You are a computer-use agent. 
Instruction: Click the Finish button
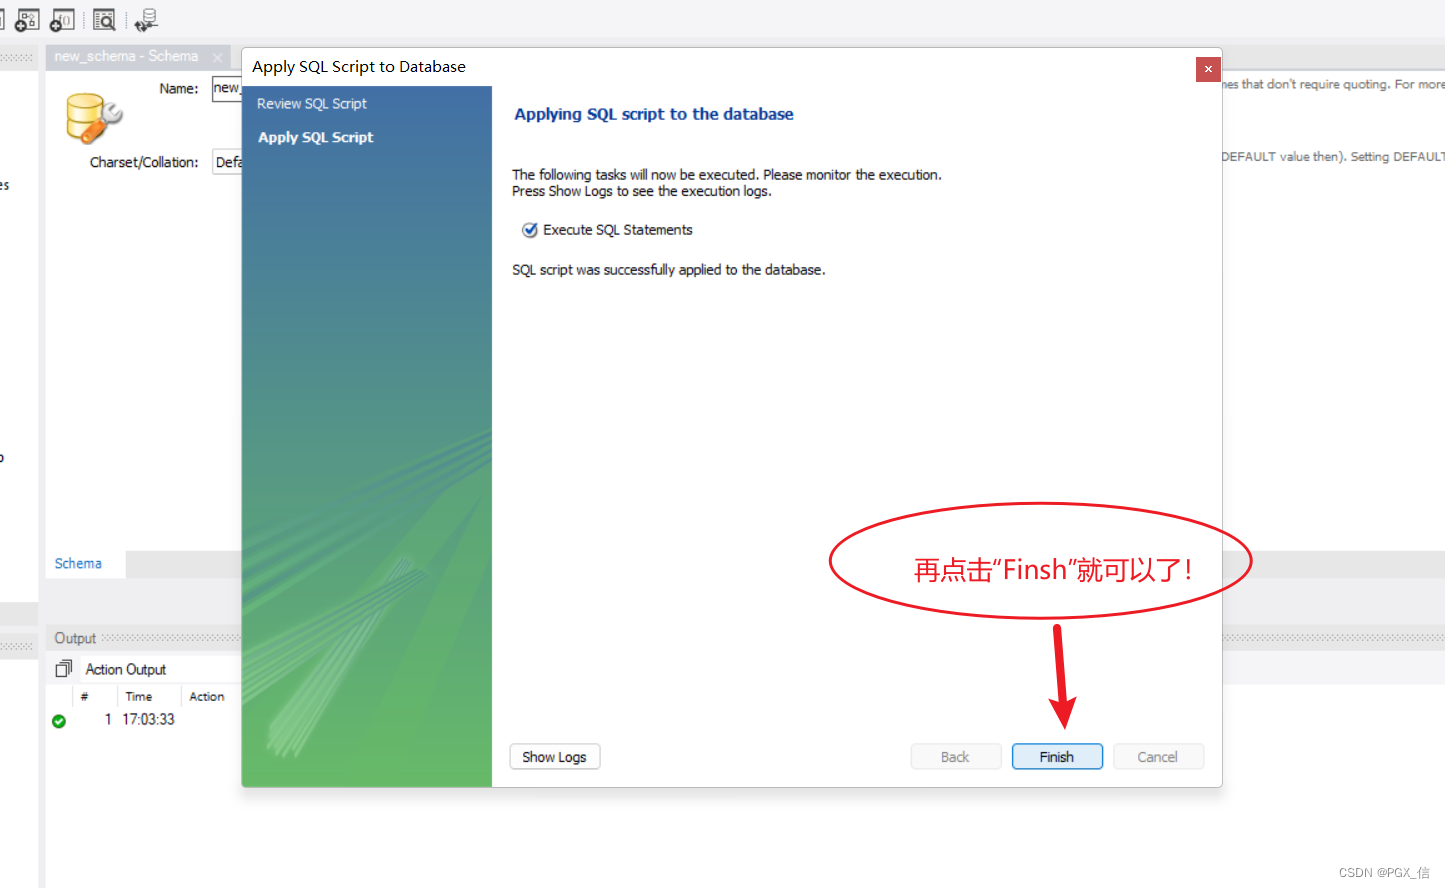click(x=1057, y=756)
